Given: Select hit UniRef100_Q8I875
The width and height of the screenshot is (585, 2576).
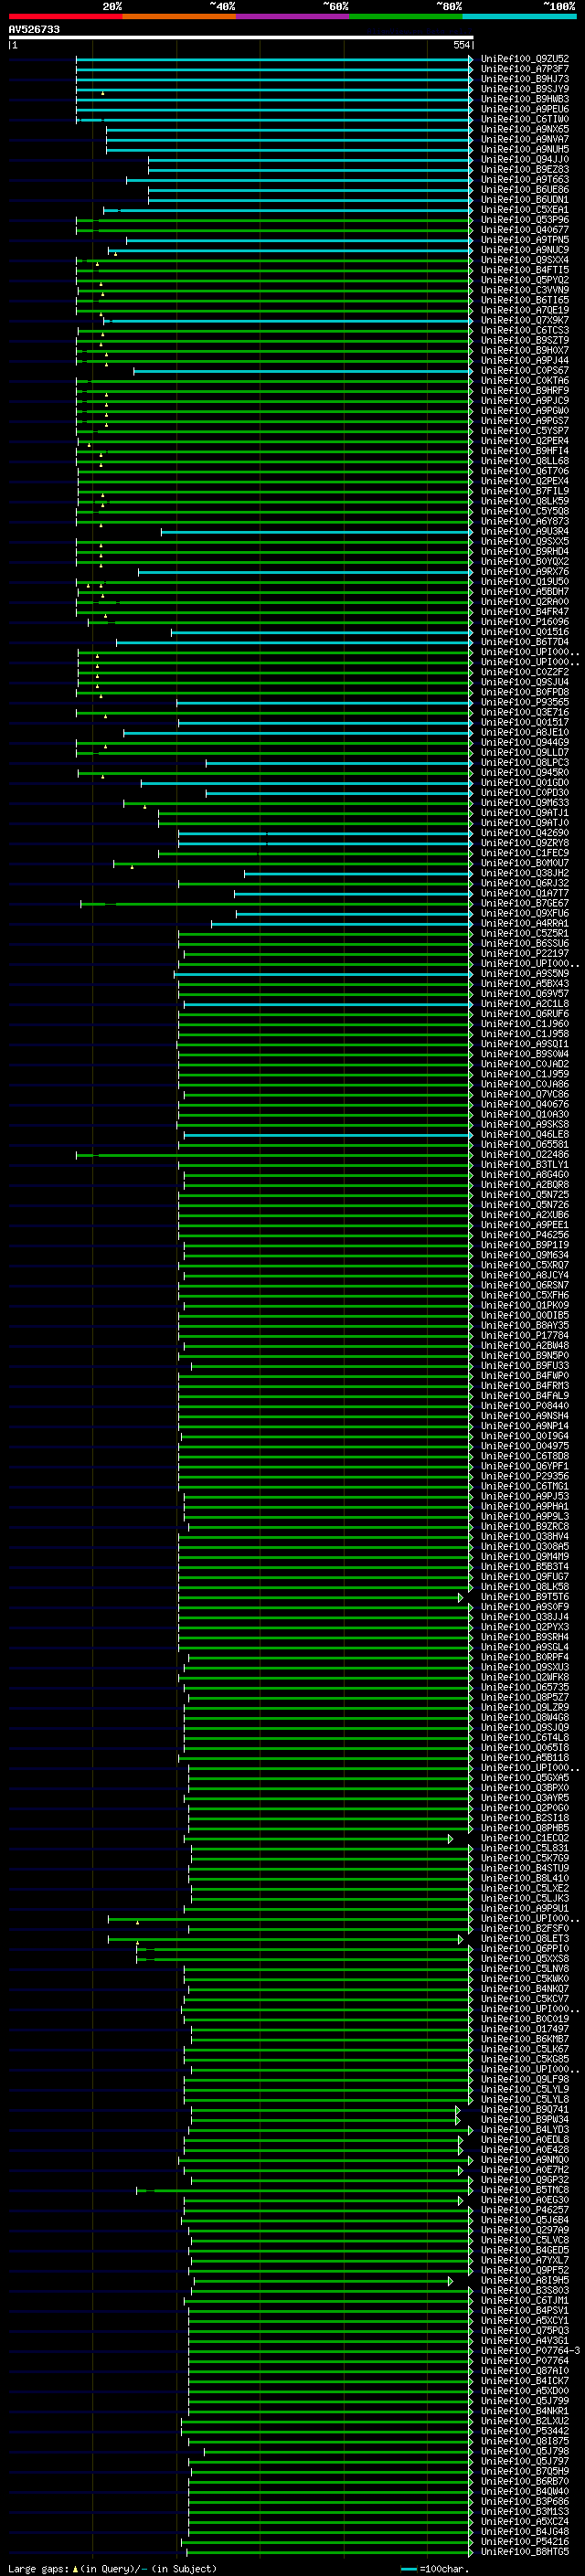Looking at the screenshot, I should 525,2441.
